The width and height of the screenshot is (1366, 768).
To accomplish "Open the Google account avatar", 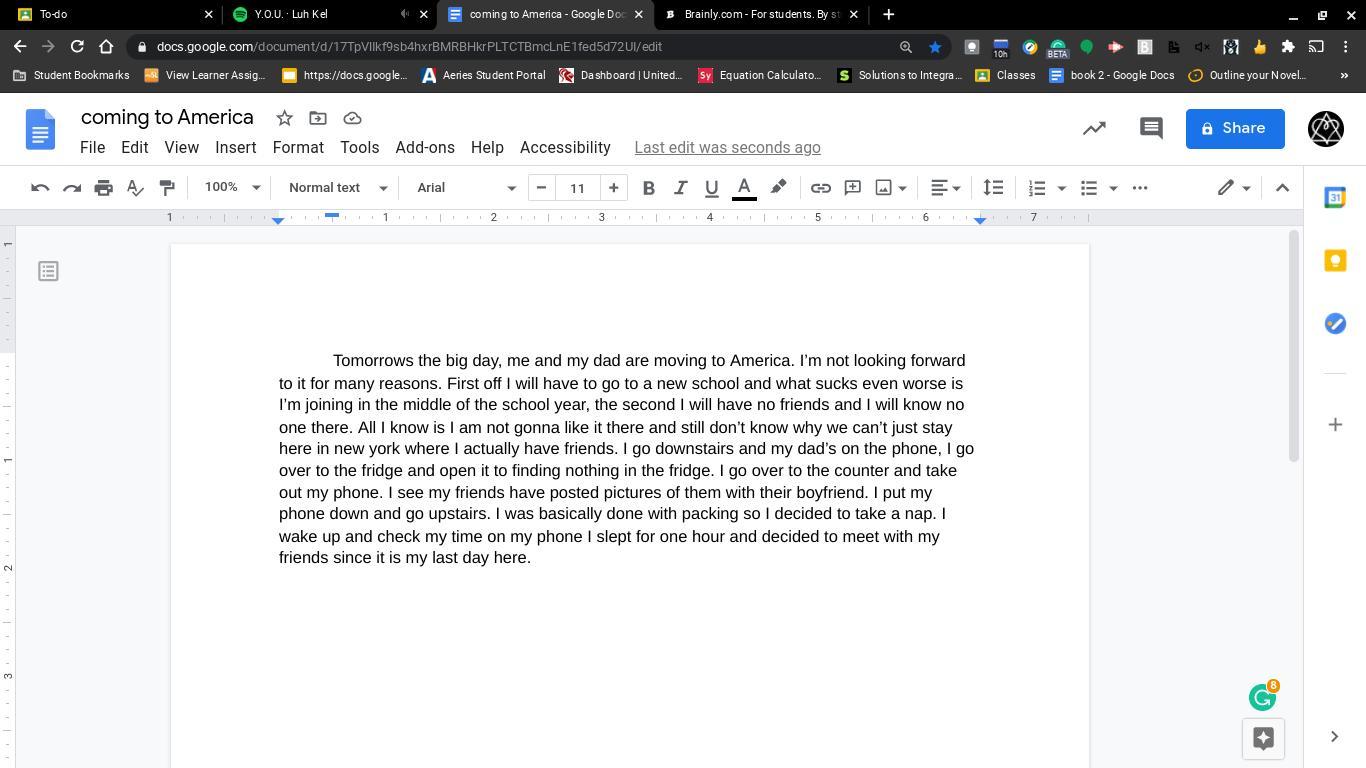I will 1326,128.
